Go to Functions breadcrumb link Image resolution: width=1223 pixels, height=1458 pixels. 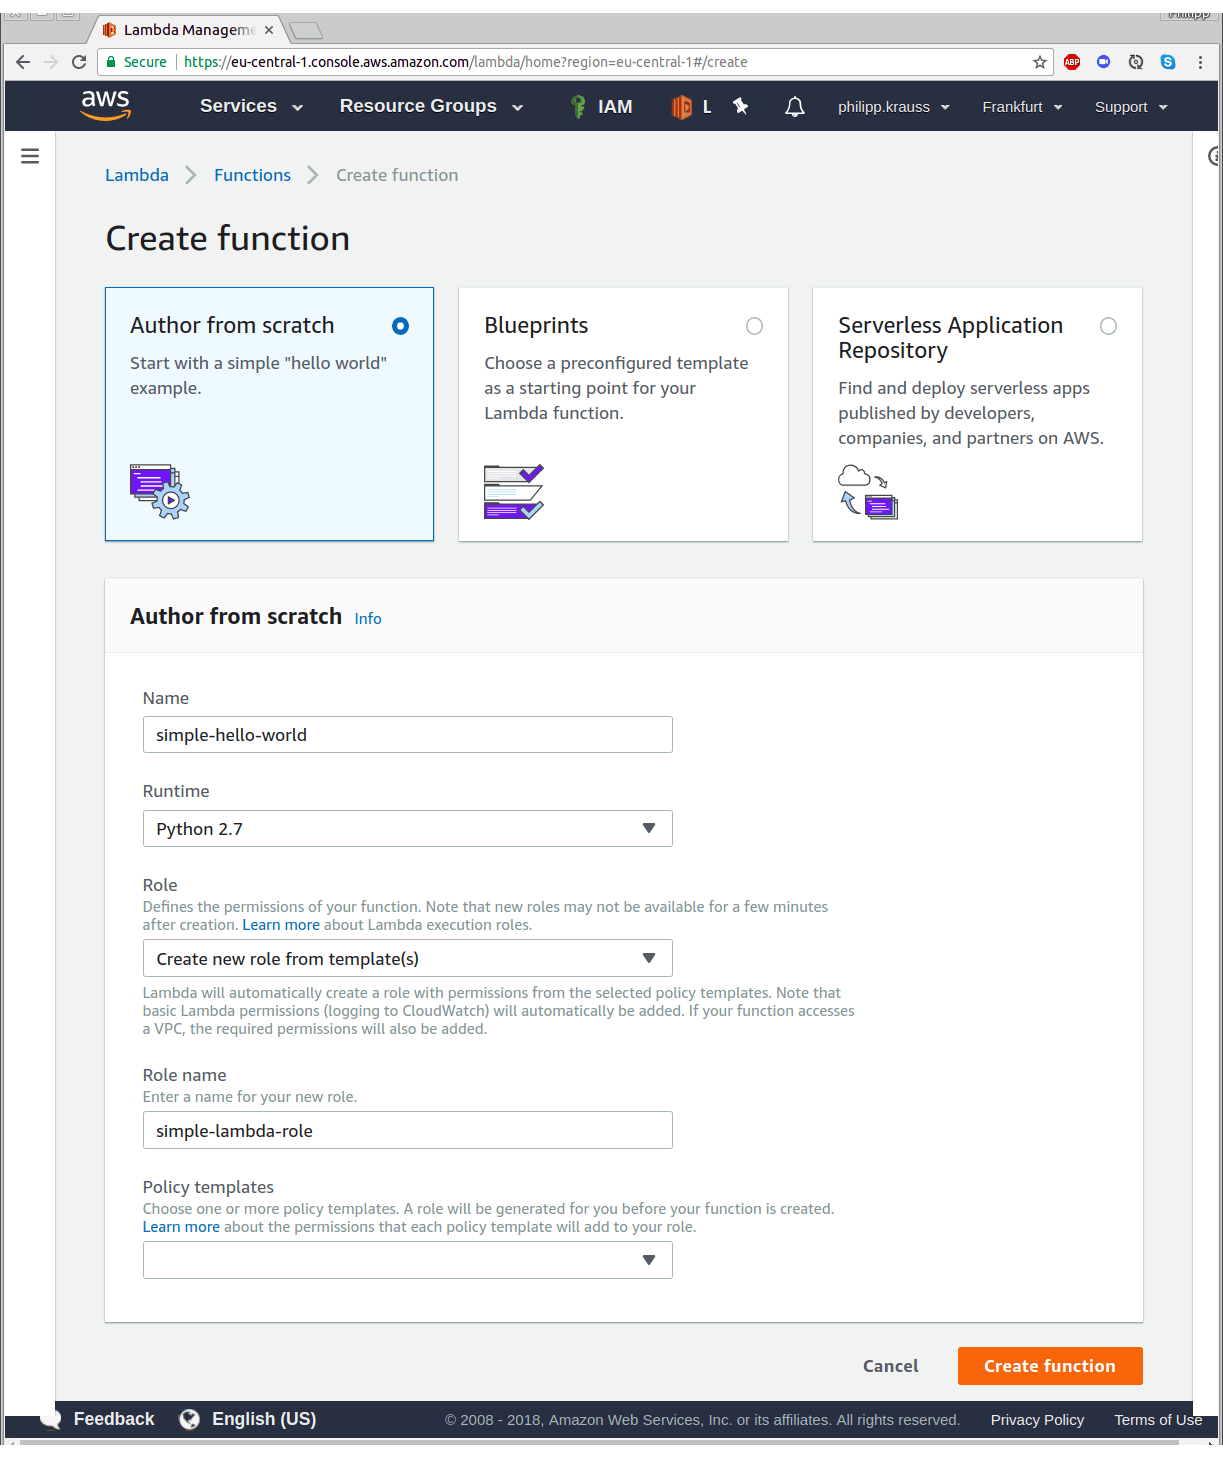click(x=252, y=175)
